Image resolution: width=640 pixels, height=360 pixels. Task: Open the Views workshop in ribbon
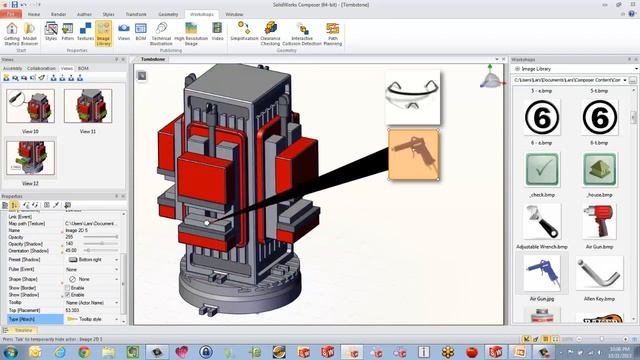point(124,32)
